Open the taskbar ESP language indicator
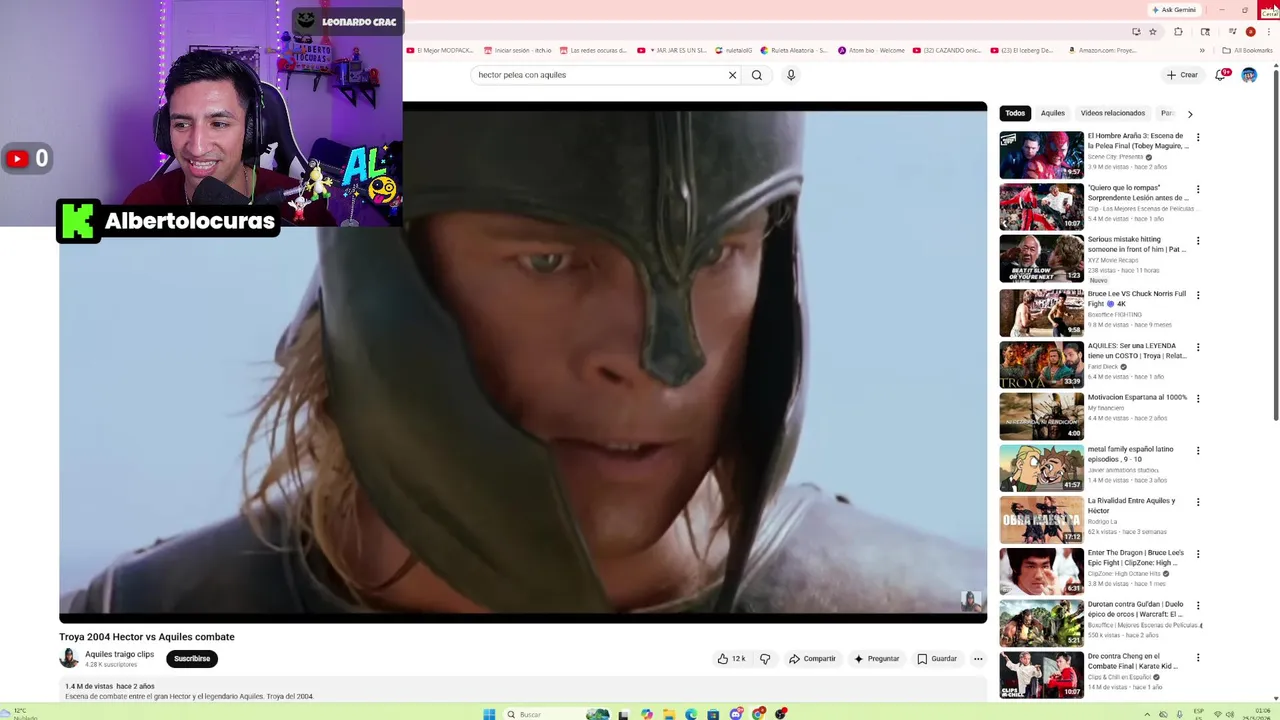This screenshot has height=720, width=1280. pos(1199,714)
